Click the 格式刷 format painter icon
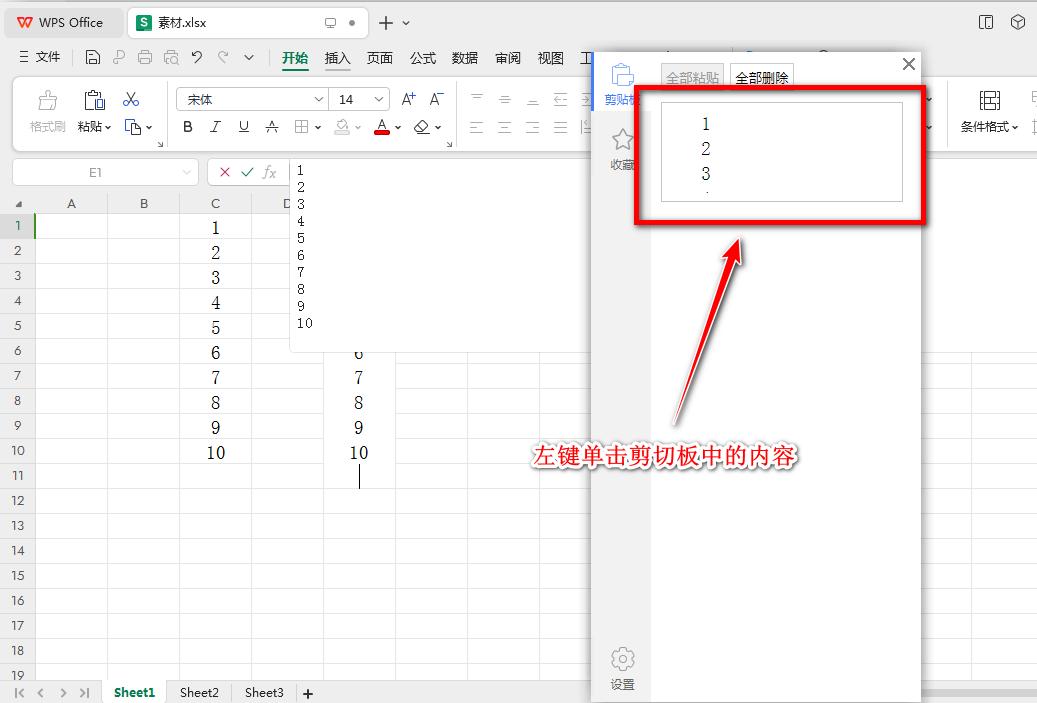 tap(48, 100)
